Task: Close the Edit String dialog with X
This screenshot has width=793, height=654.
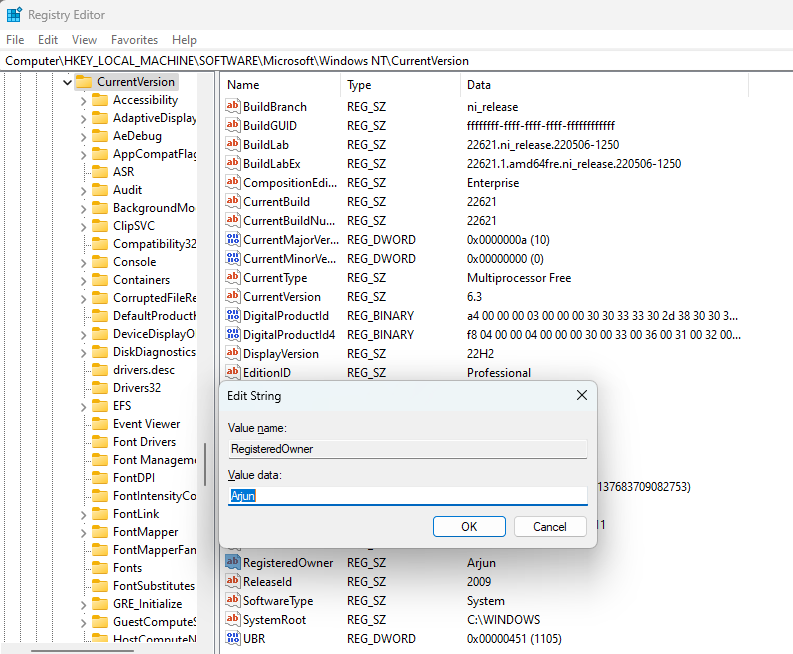Action: 582,395
